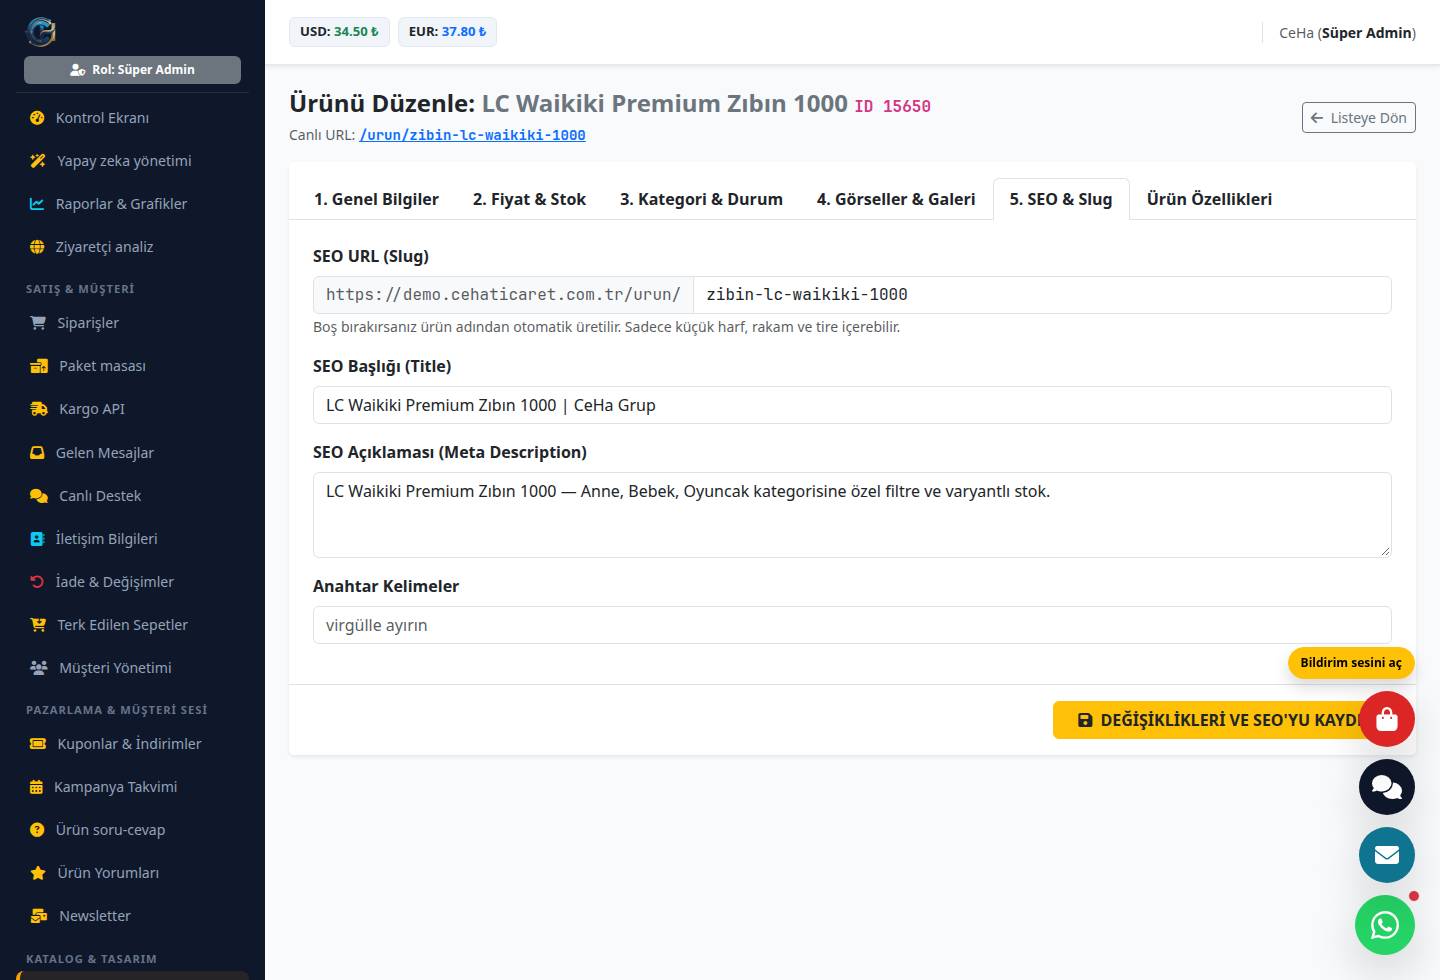
Task: Open the live URL /urun/zibin-lc-waikiki-1000 link
Action: tap(472, 135)
